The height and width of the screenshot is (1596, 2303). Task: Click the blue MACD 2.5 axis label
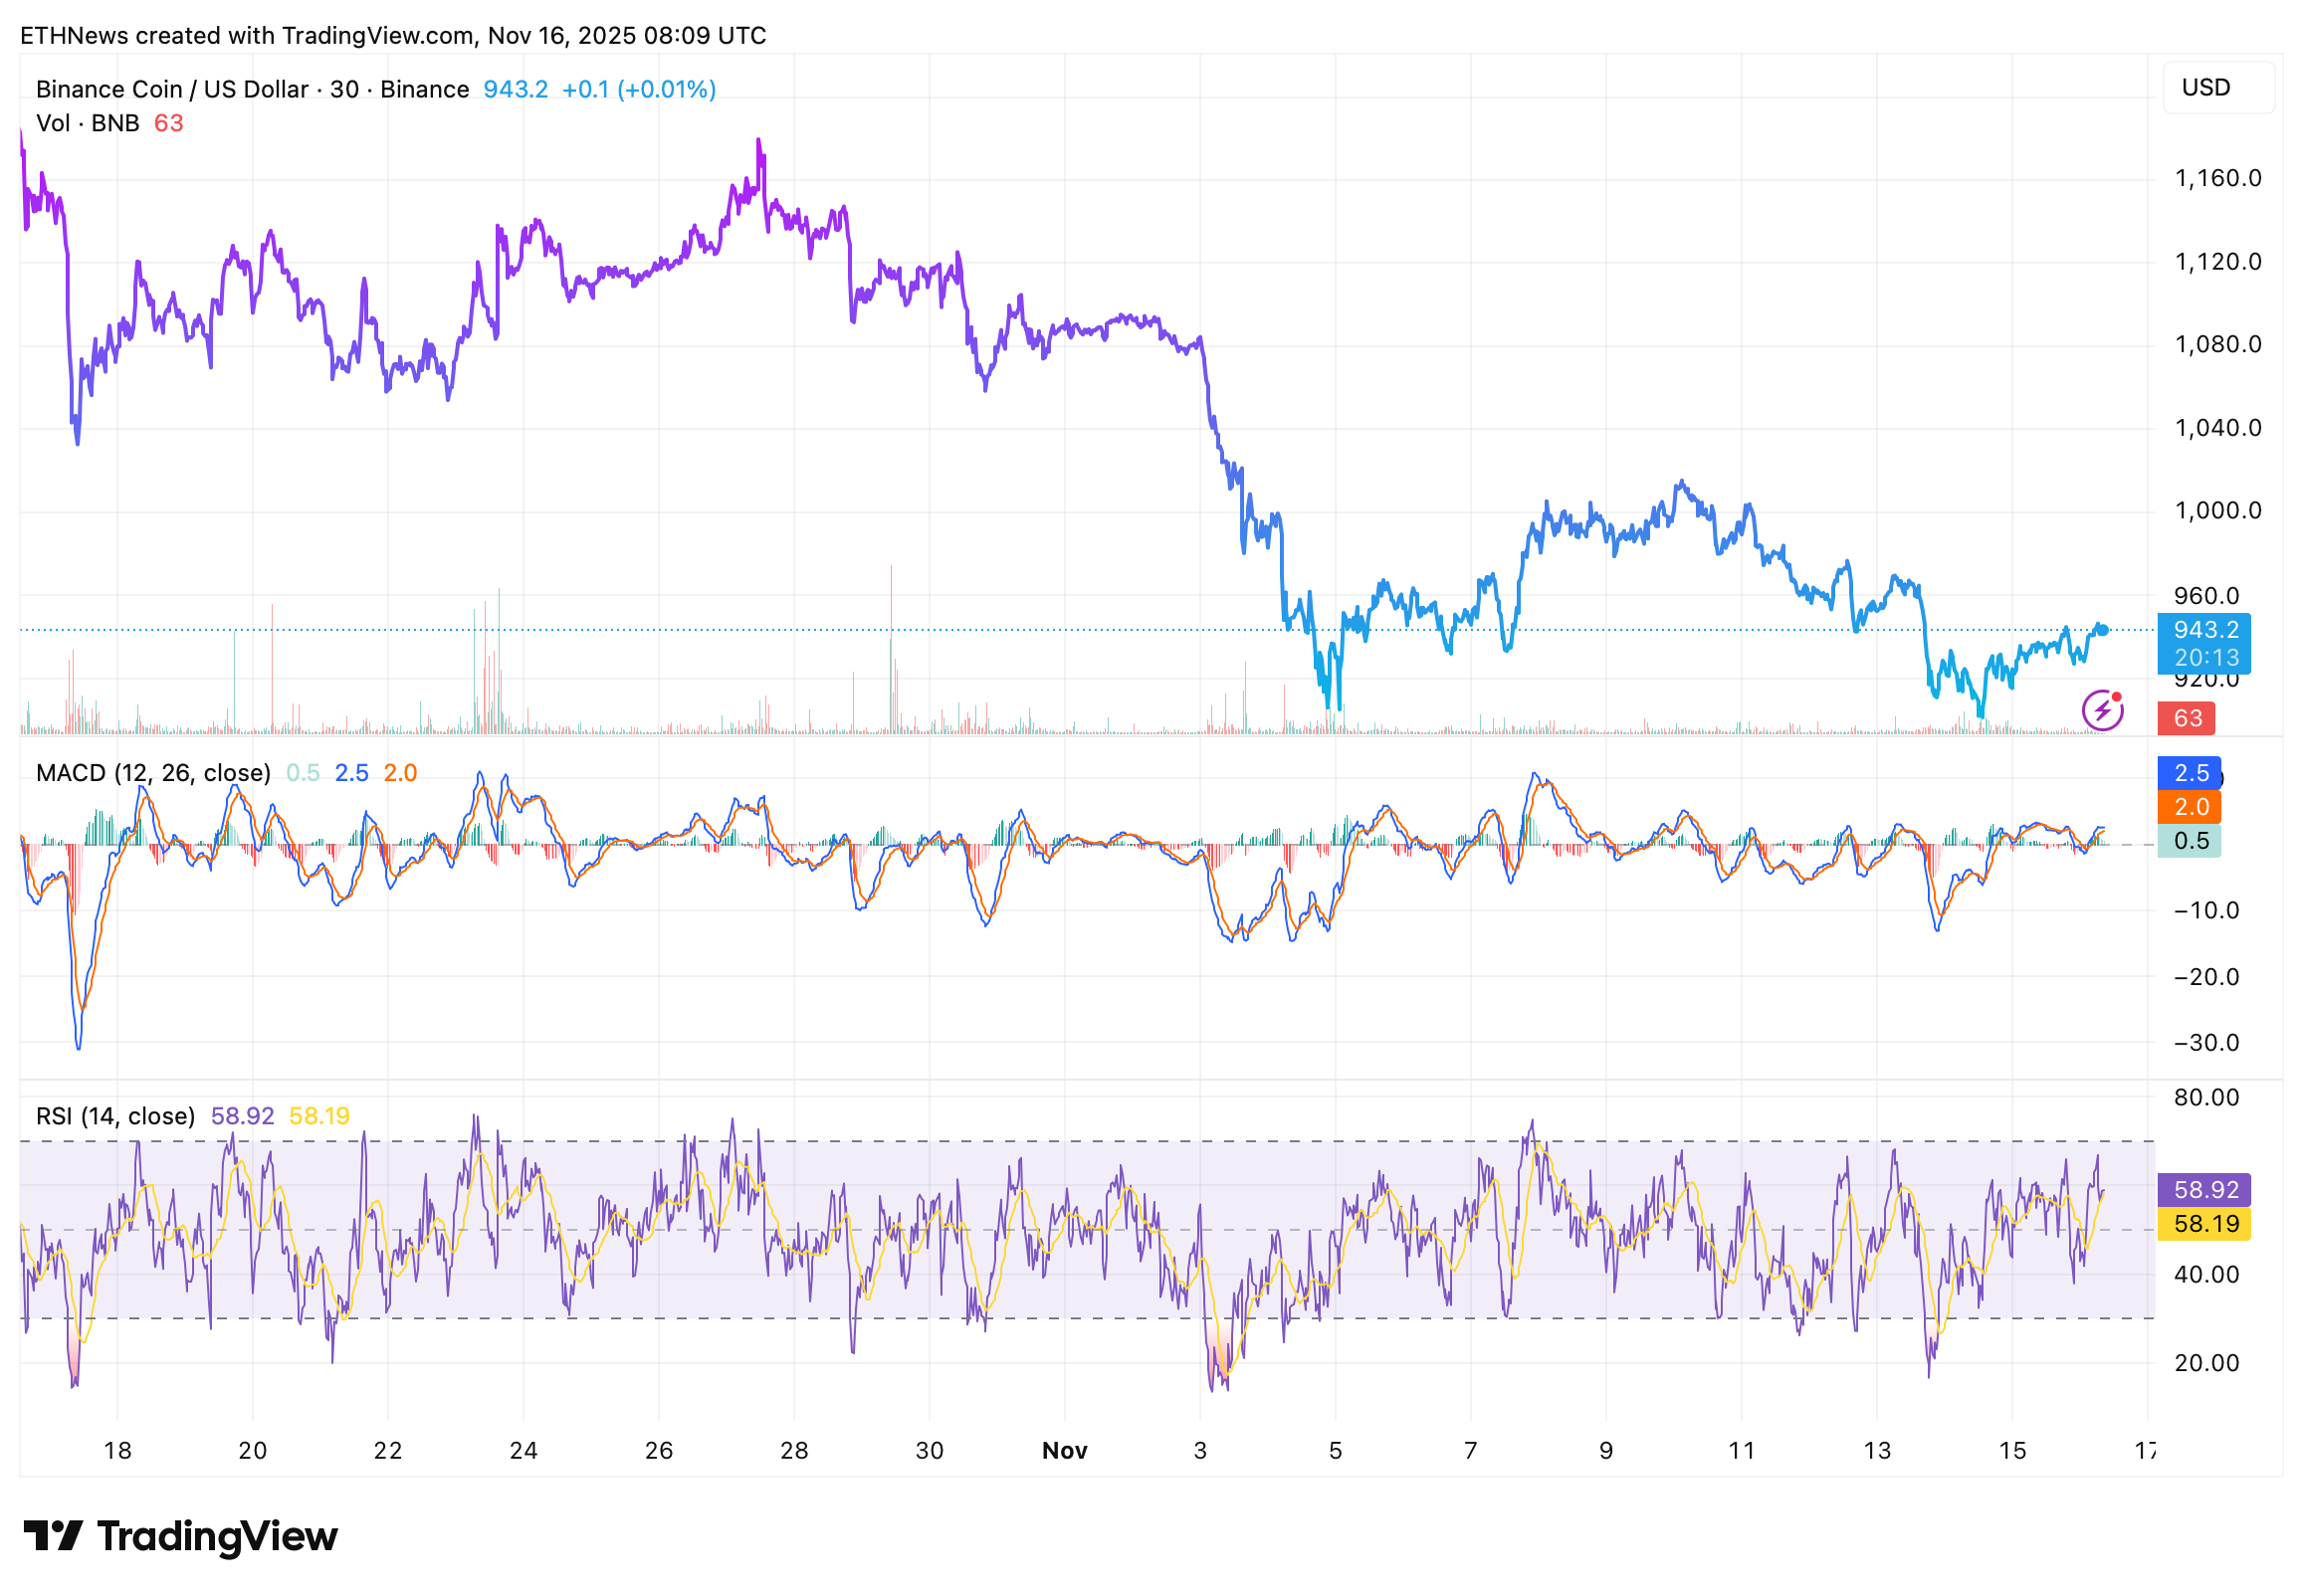point(2189,773)
